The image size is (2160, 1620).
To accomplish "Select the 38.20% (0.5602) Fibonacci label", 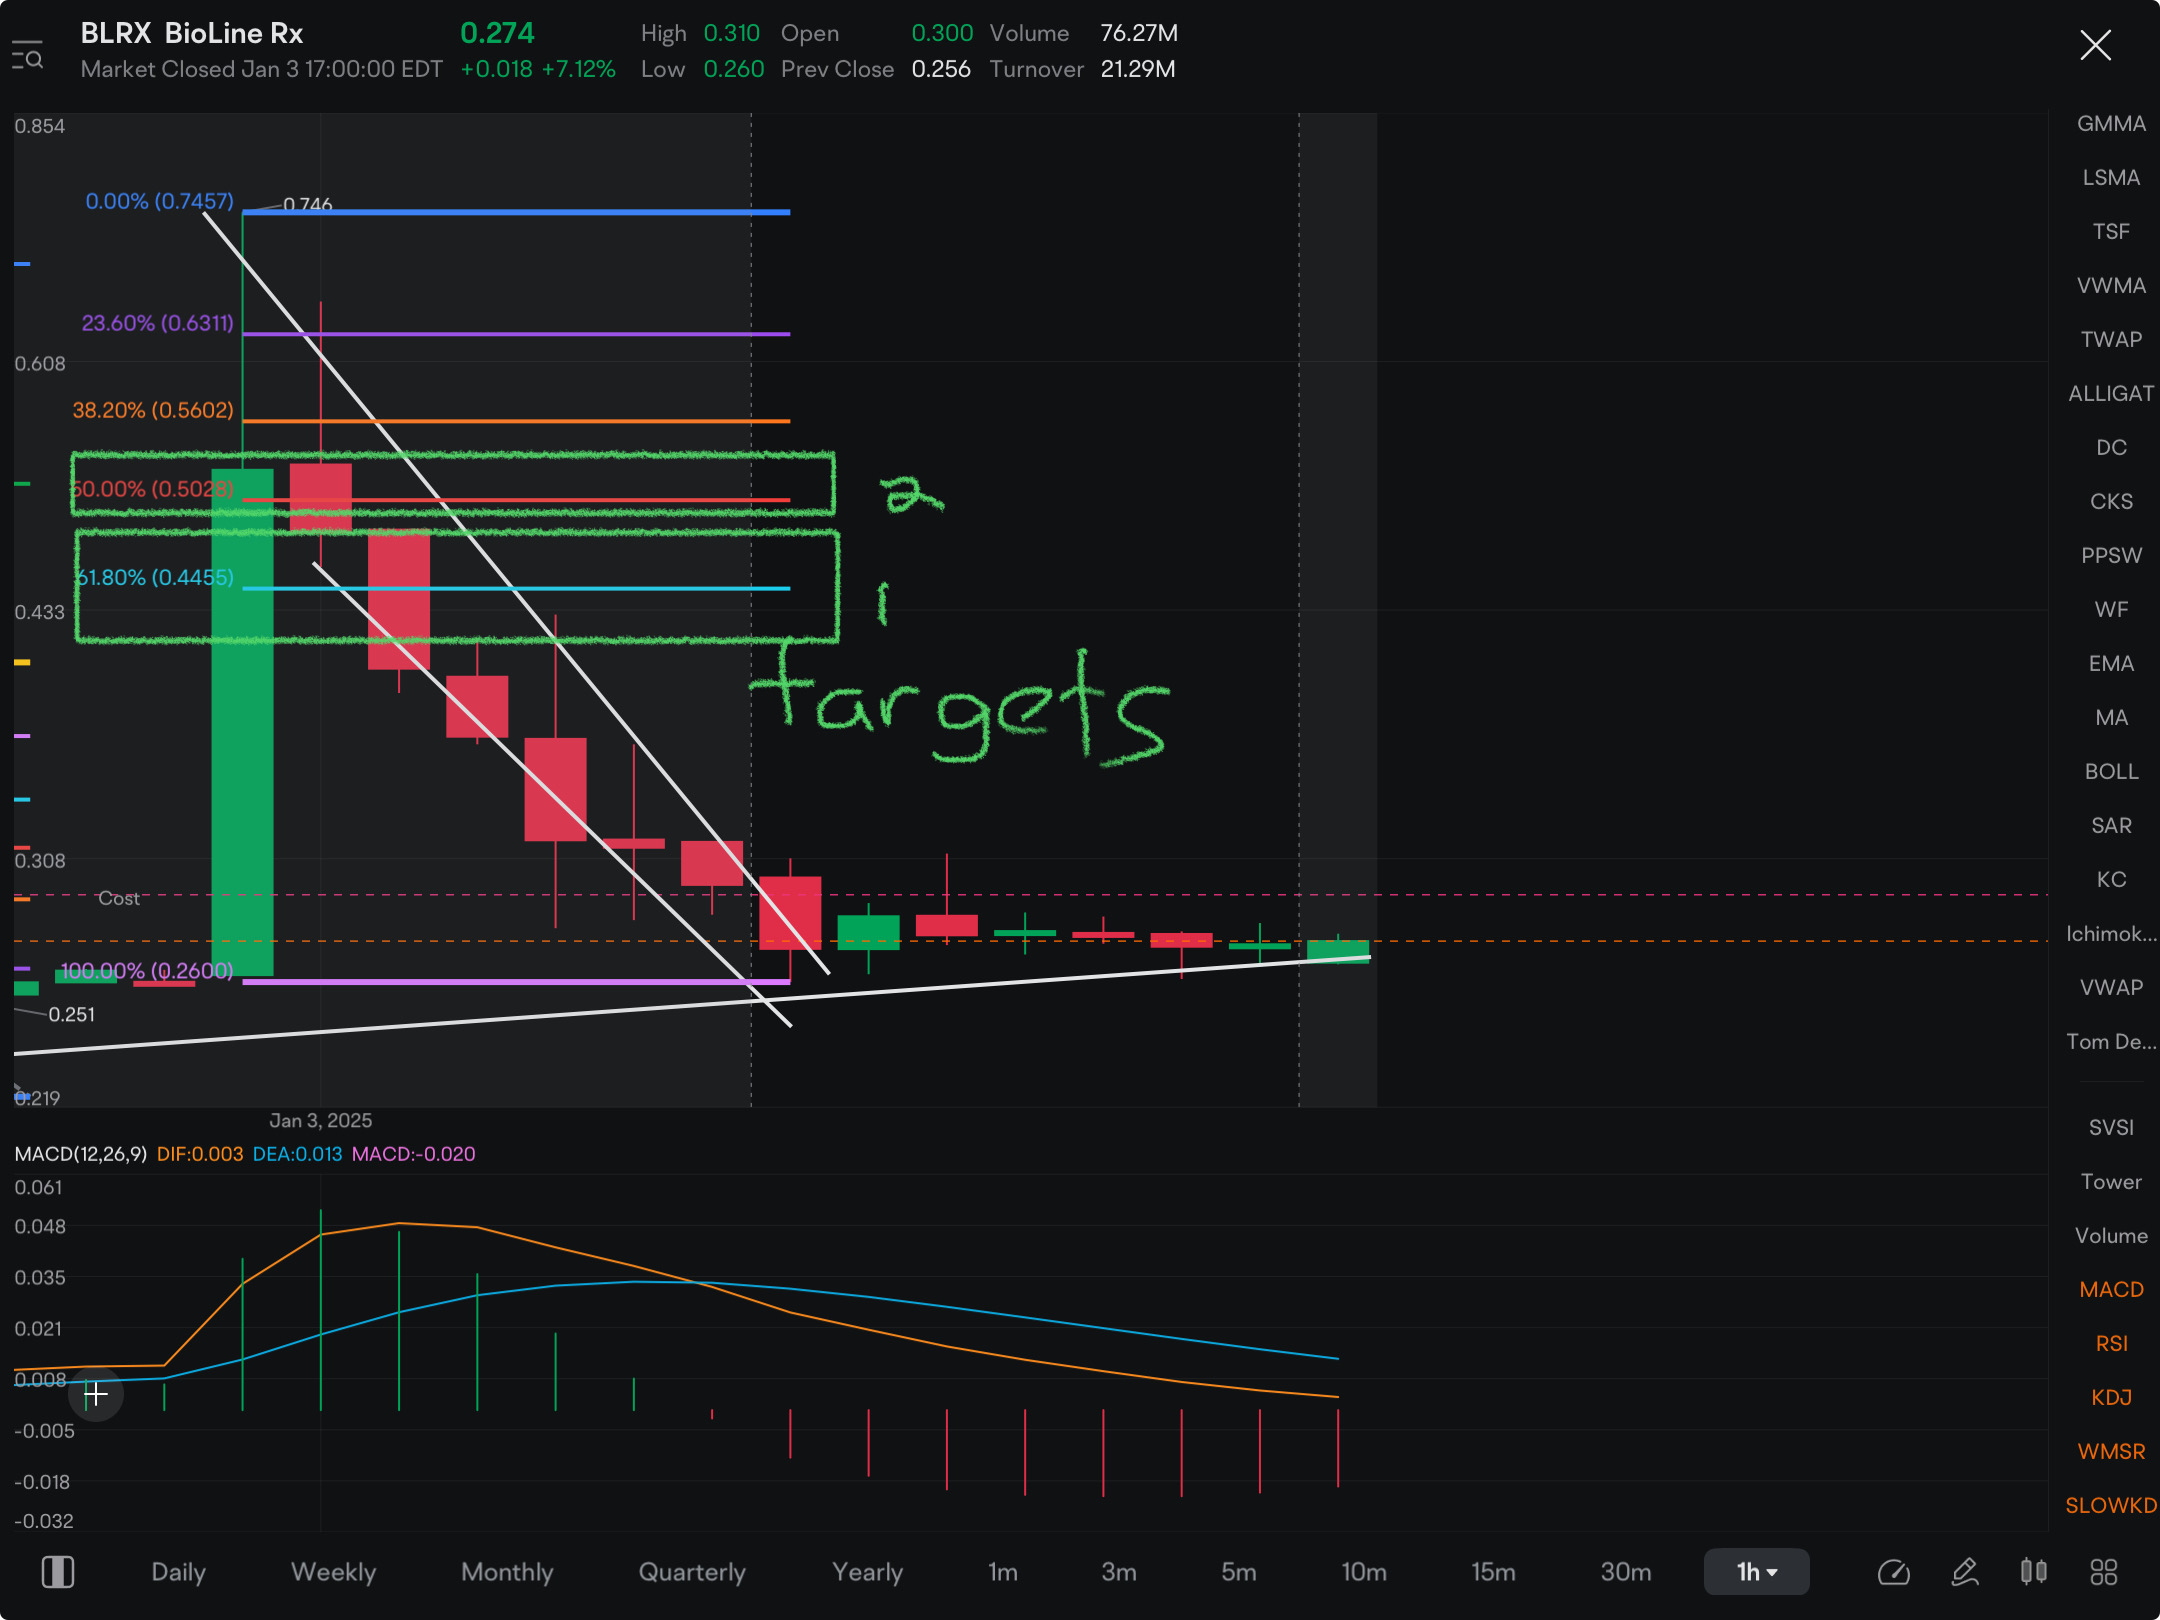I will click(x=153, y=410).
